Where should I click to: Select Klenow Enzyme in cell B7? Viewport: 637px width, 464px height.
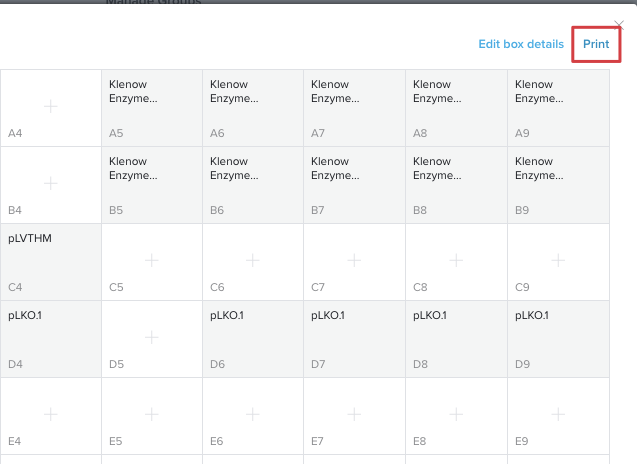tap(354, 185)
